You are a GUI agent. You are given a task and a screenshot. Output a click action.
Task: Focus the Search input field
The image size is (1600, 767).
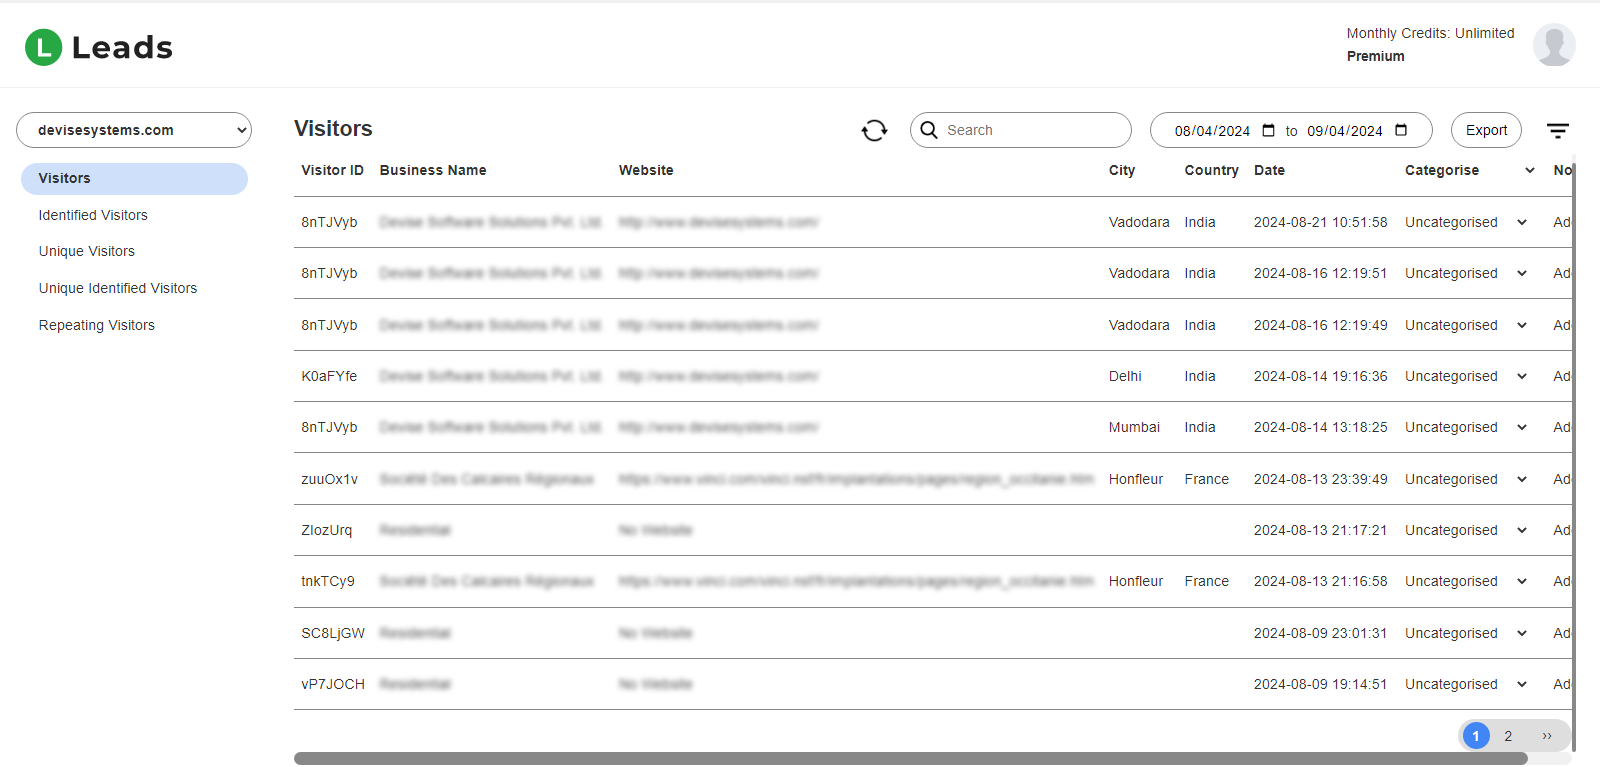[x=1030, y=130]
